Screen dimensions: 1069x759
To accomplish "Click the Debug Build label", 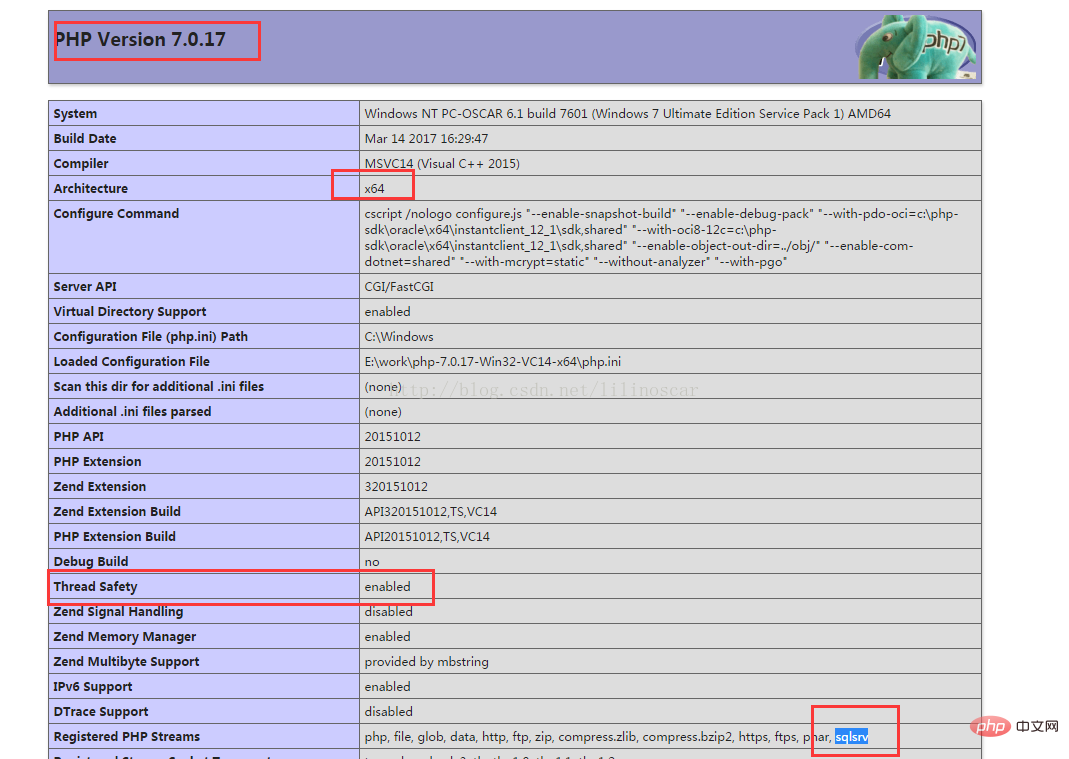I will pos(91,562).
